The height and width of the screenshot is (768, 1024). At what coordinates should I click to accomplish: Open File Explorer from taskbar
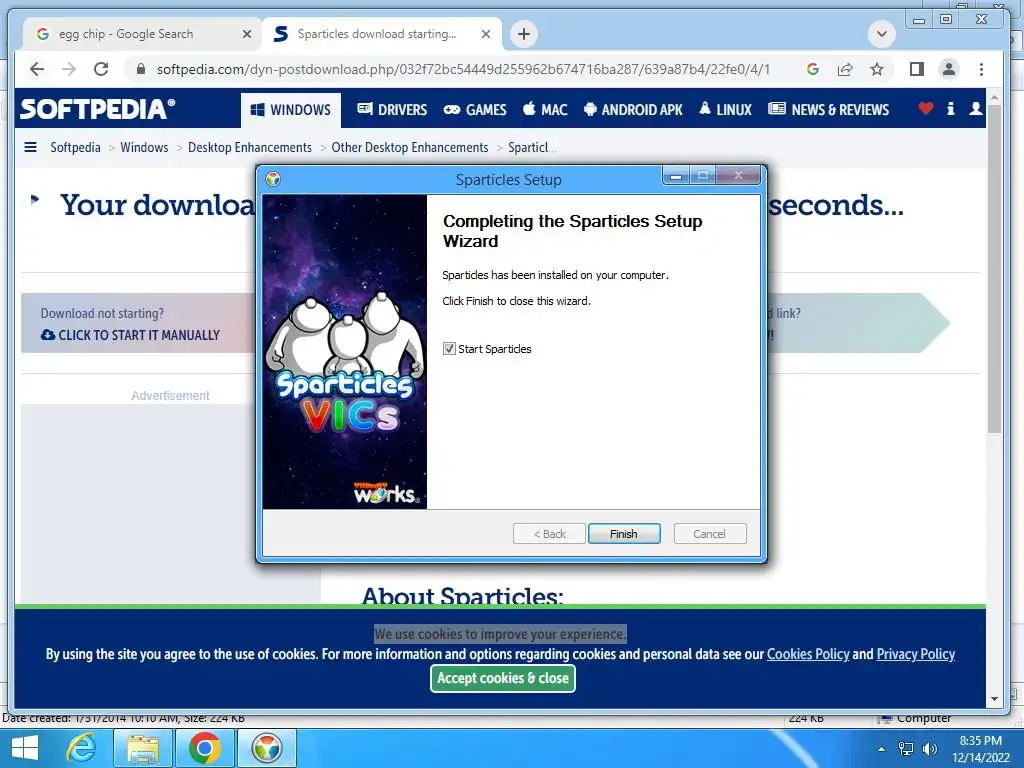pos(143,748)
